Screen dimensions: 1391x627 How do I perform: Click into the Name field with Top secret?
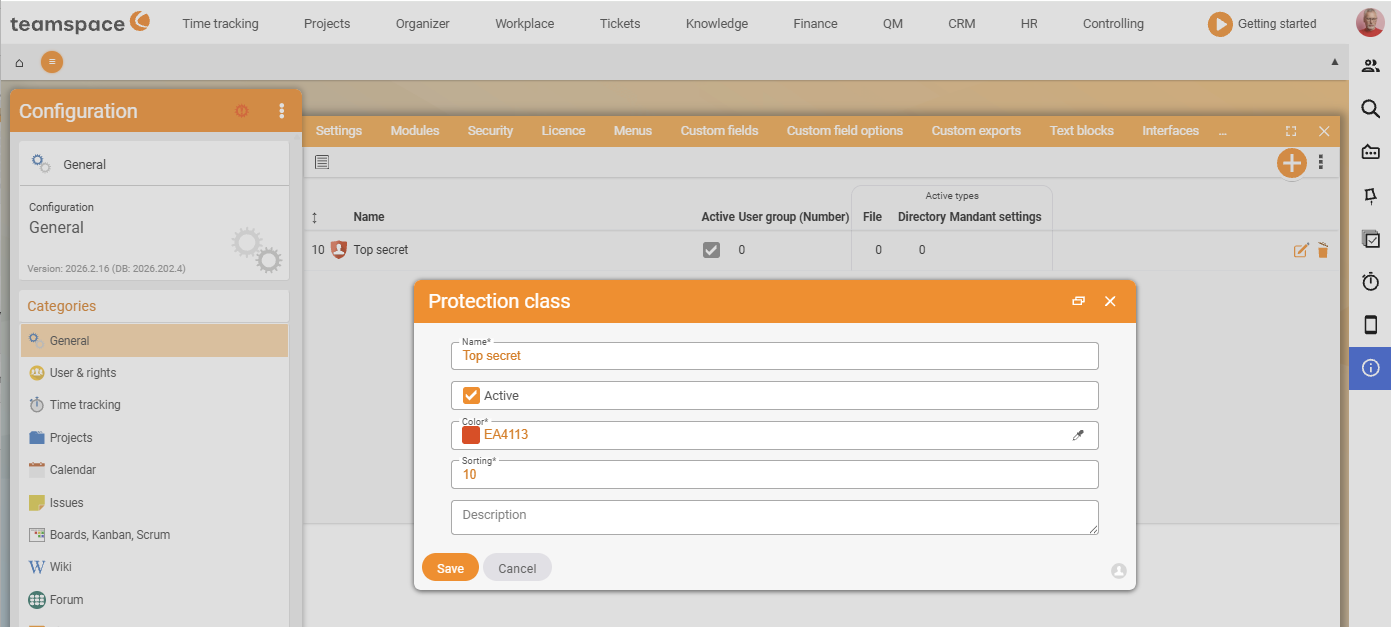click(775, 356)
